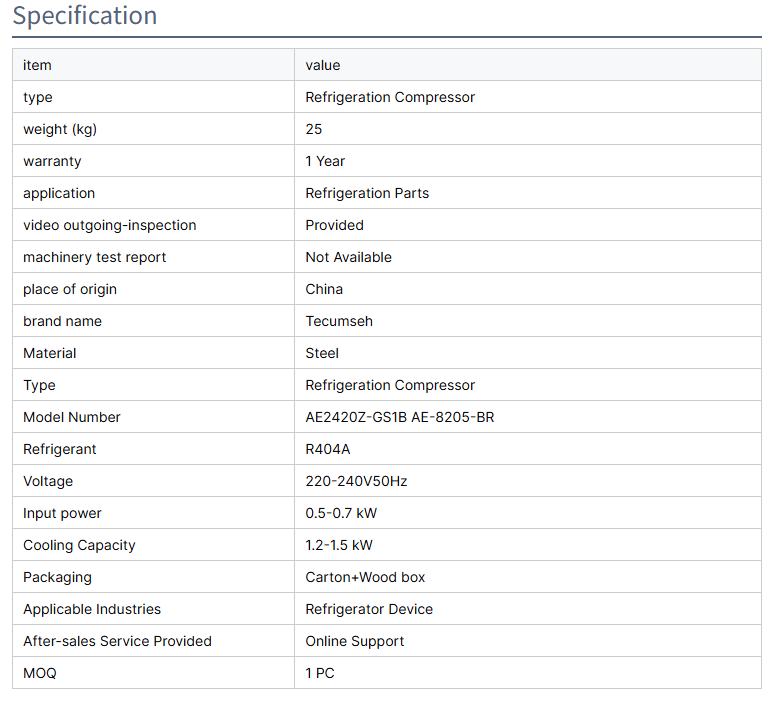Select the R404A refrigerant value

tap(328, 449)
